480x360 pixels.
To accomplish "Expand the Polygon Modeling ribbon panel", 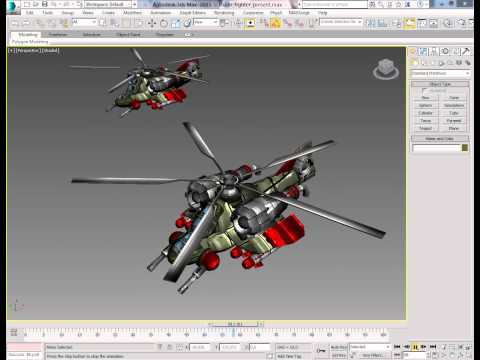I will click(x=30, y=42).
